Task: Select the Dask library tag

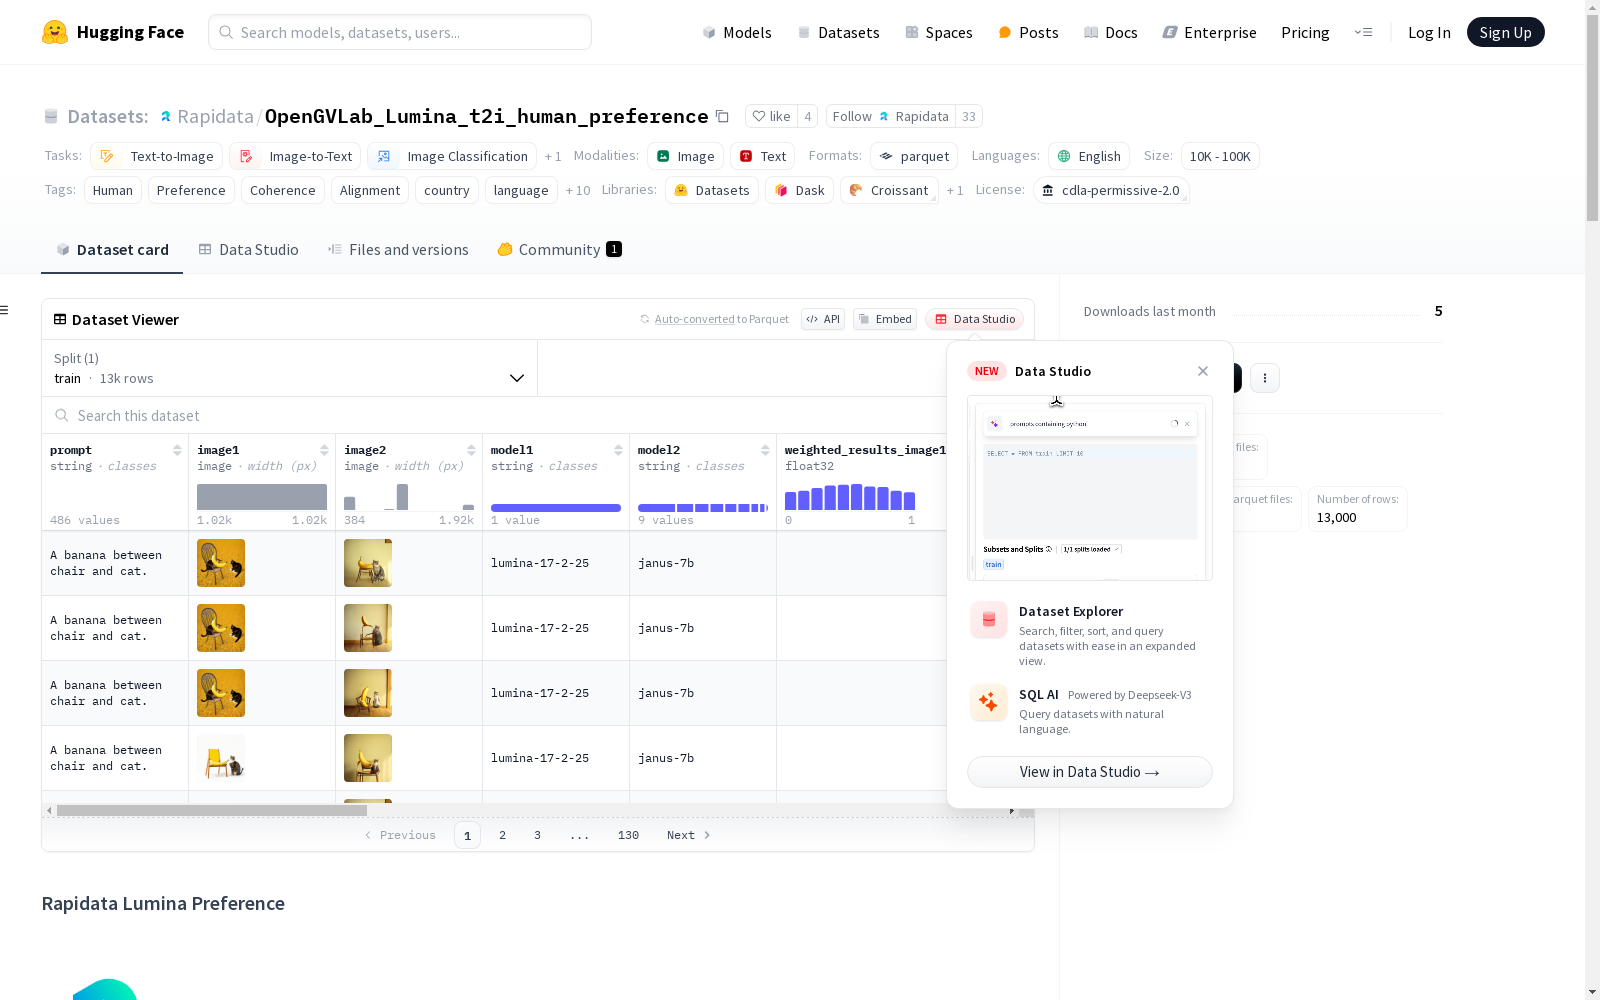Action: [799, 190]
